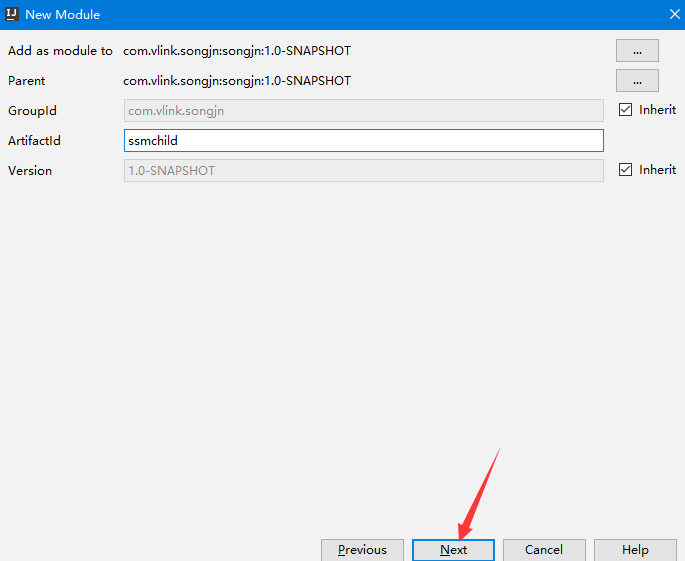Click the Parent label

(x=26, y=81)
